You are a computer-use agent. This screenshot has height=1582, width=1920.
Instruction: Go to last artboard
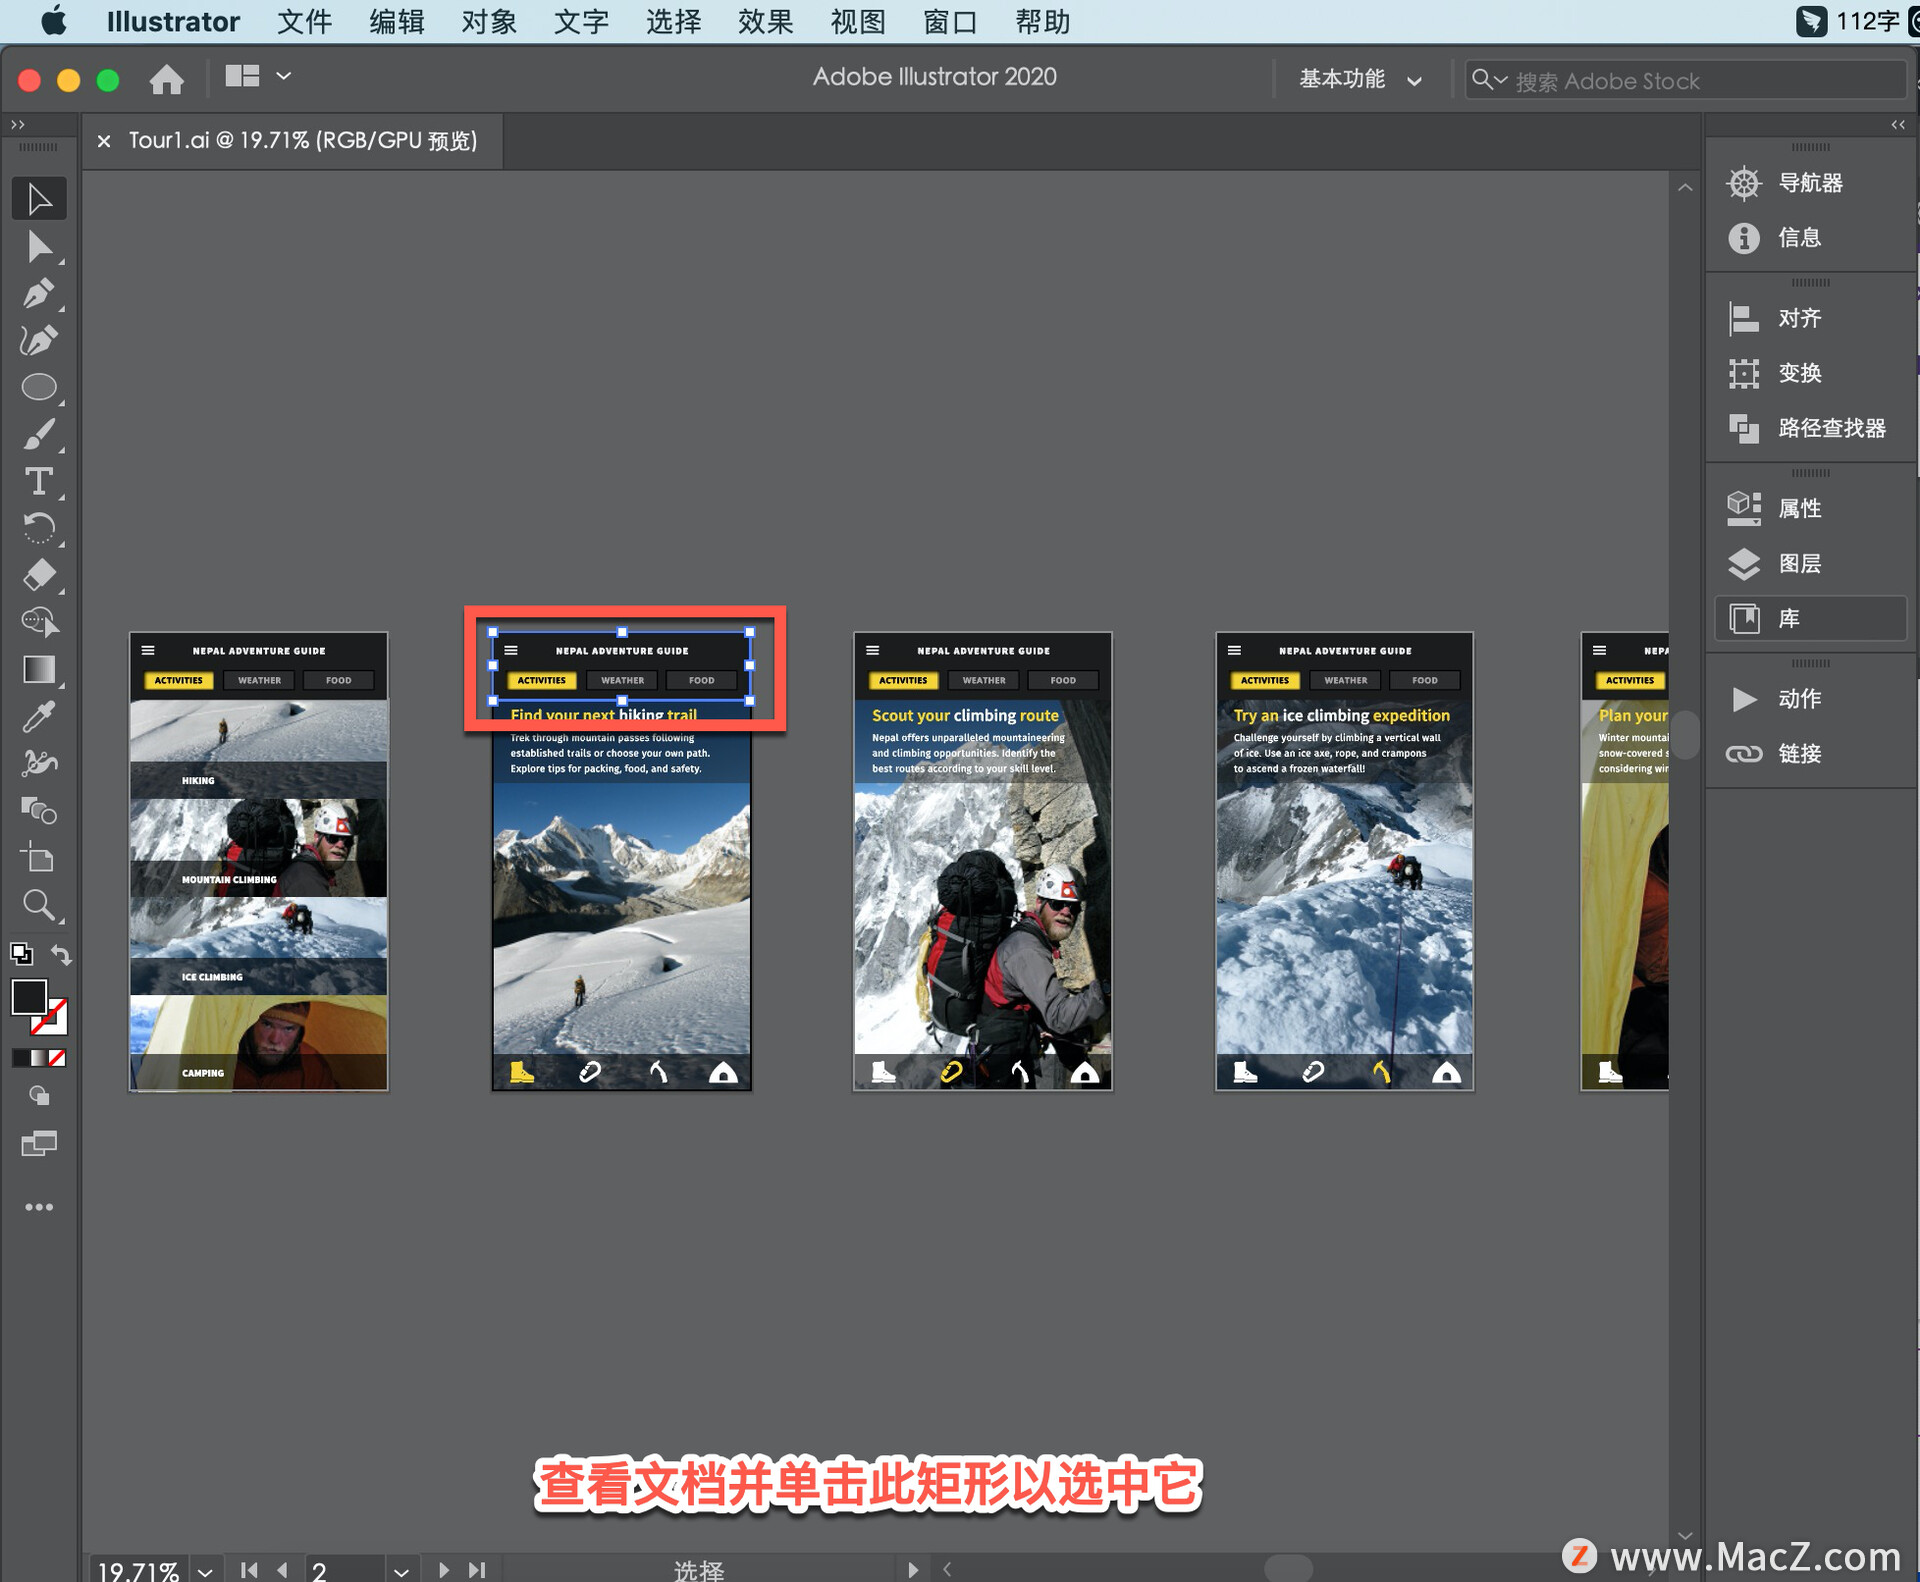click(x=478, y=1570)
